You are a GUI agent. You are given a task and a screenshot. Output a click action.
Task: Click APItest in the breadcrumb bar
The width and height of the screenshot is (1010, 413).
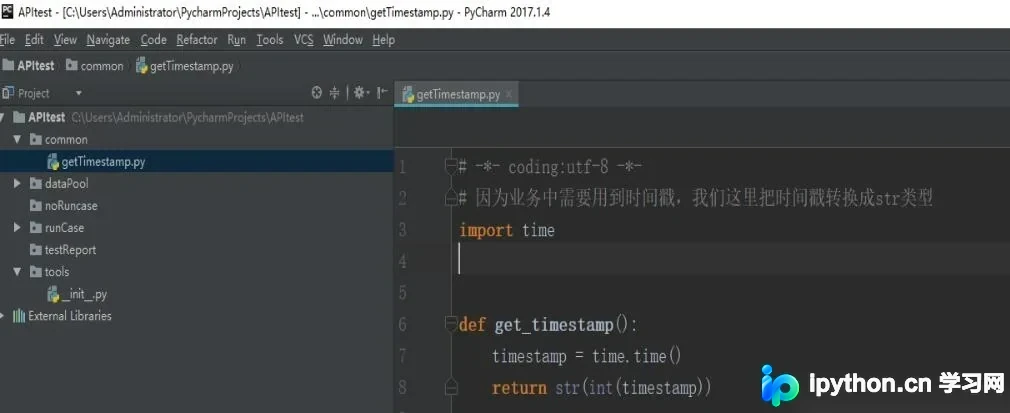pos(29,66)
